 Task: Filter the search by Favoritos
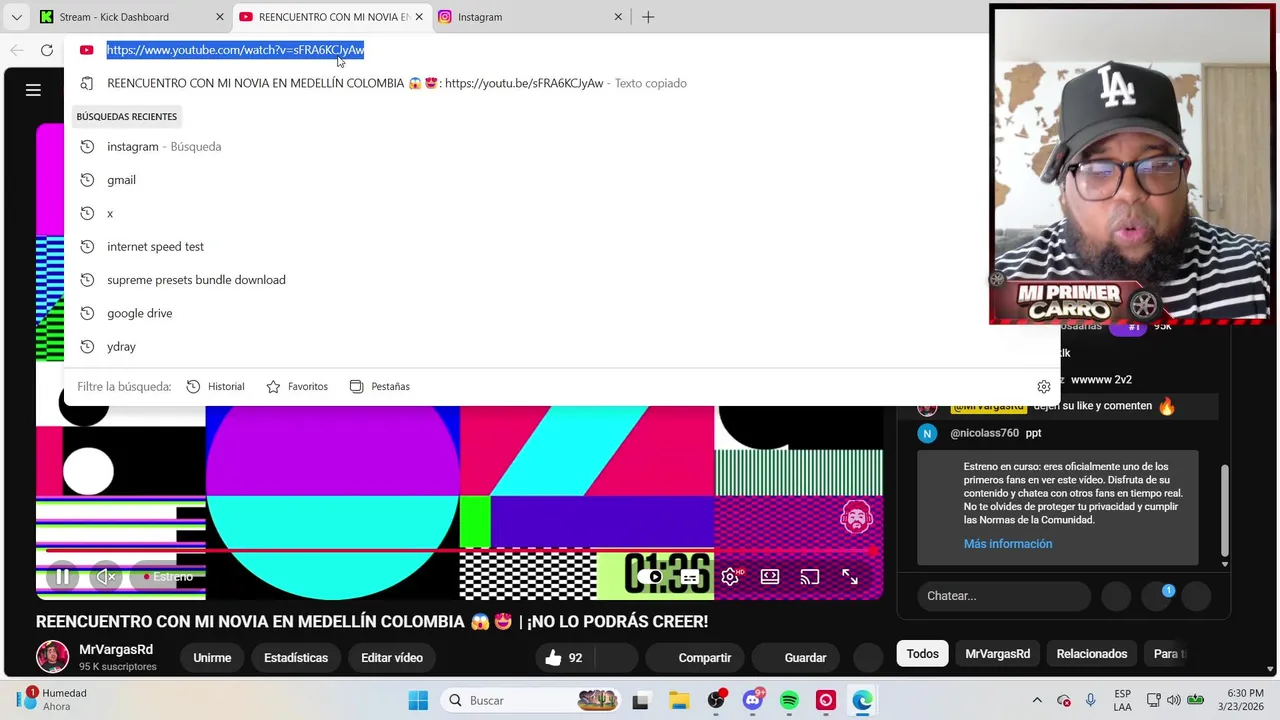click(x=297, y=387)
